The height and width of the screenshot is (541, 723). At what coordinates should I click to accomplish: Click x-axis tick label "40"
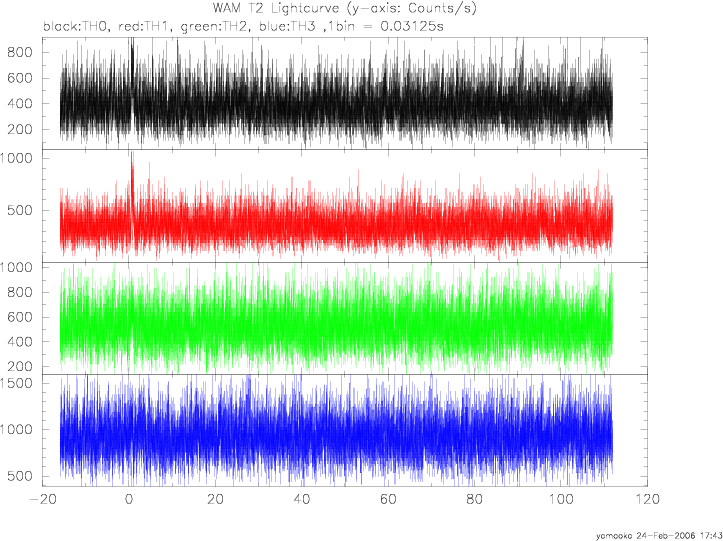tap(302, 500)
